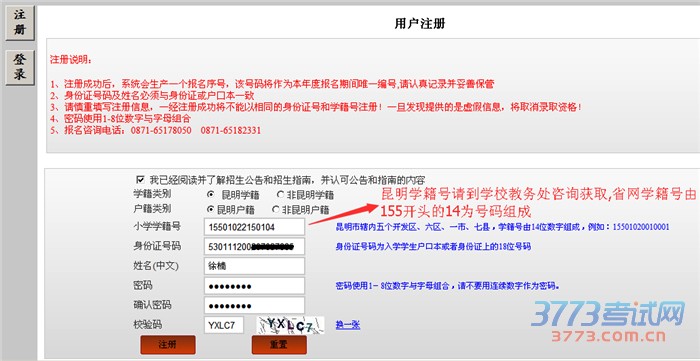Click the 3773考试网 watermark logo
Viewport: 700px width, 361px height.
pyautogui.click(x=608, y=321)
